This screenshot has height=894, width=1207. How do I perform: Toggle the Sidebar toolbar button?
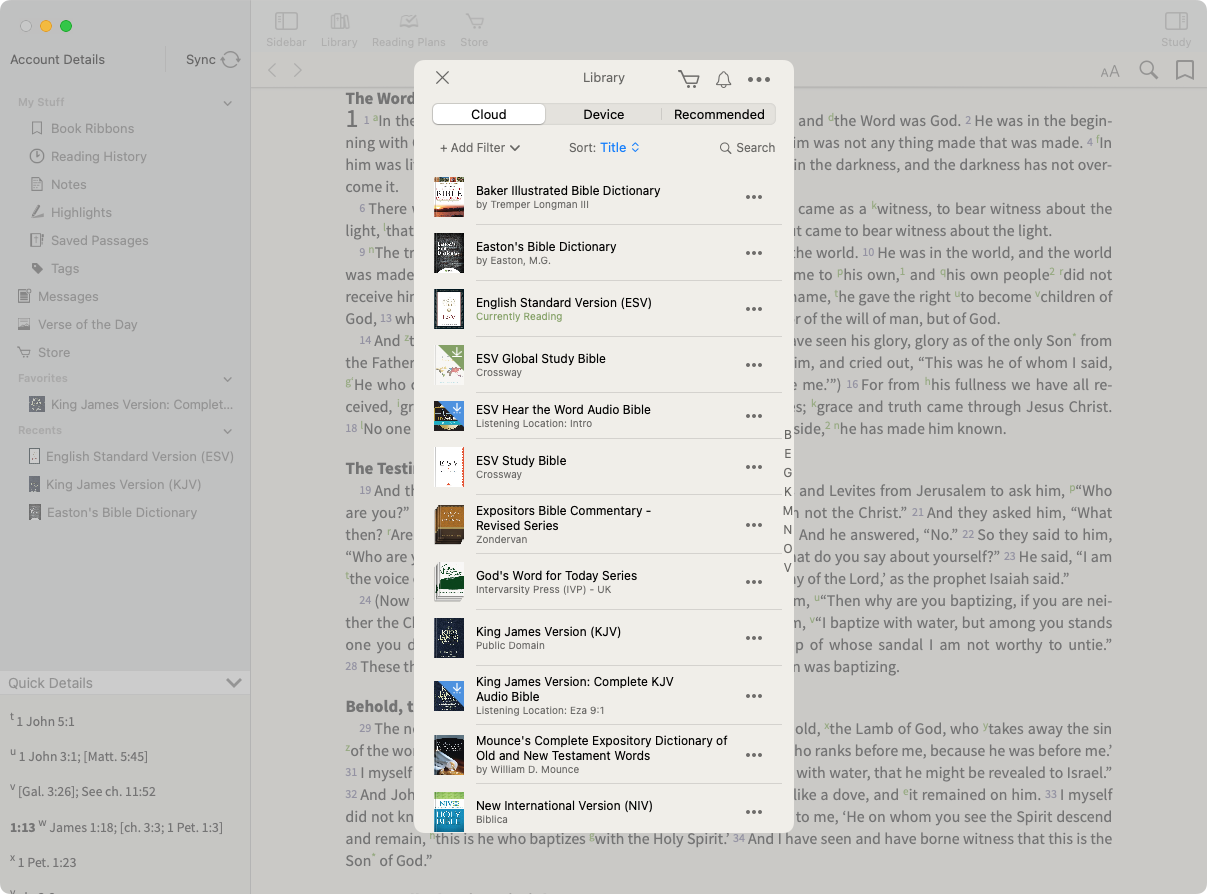pyautogui.click(x=286, y=29)
